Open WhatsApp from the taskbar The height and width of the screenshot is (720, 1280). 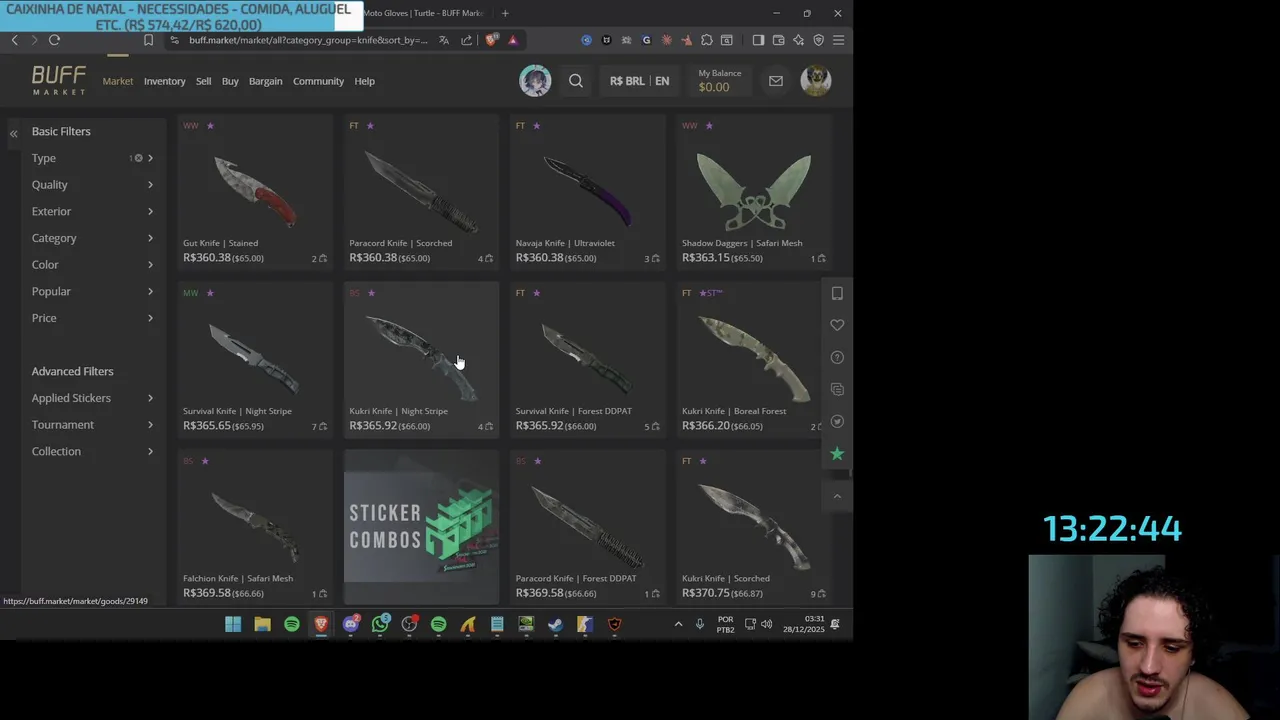click(380, 624)
